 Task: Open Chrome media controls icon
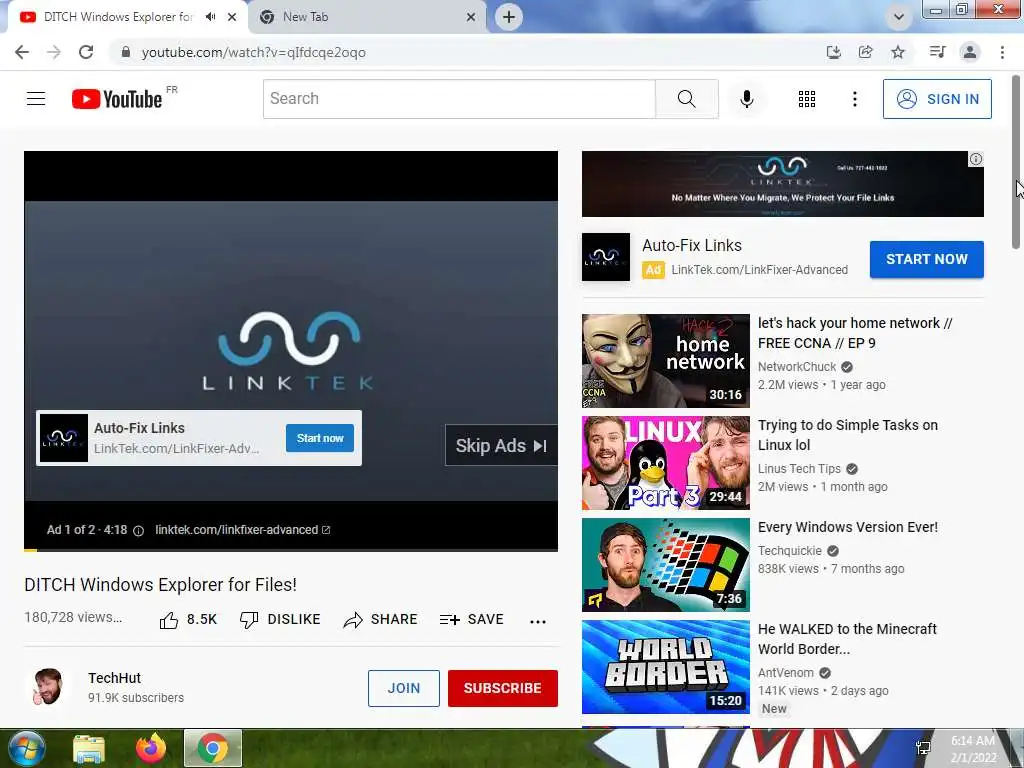pos(937,52)
